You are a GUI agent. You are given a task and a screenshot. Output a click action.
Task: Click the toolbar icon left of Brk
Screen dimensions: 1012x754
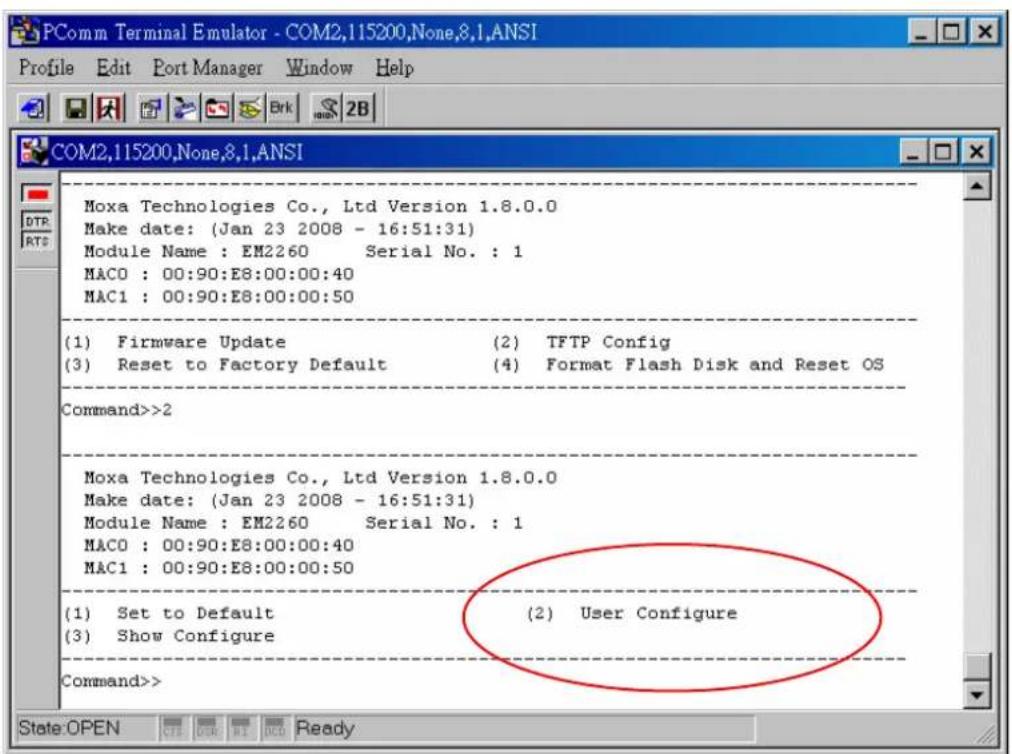250,108
